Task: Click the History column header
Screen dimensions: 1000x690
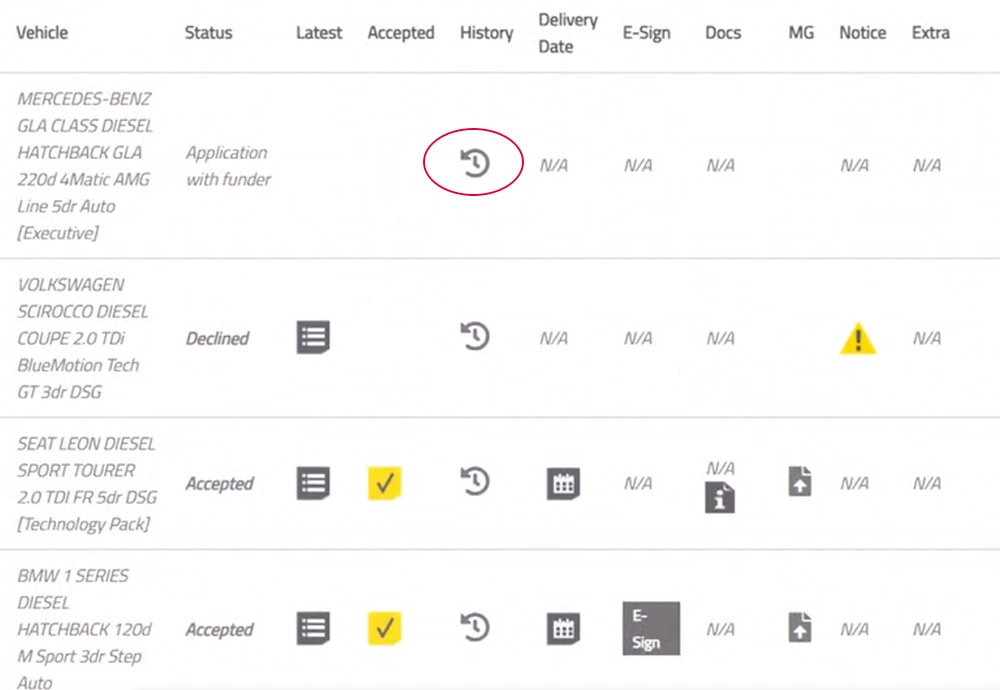Action: [x=487, y=33]
